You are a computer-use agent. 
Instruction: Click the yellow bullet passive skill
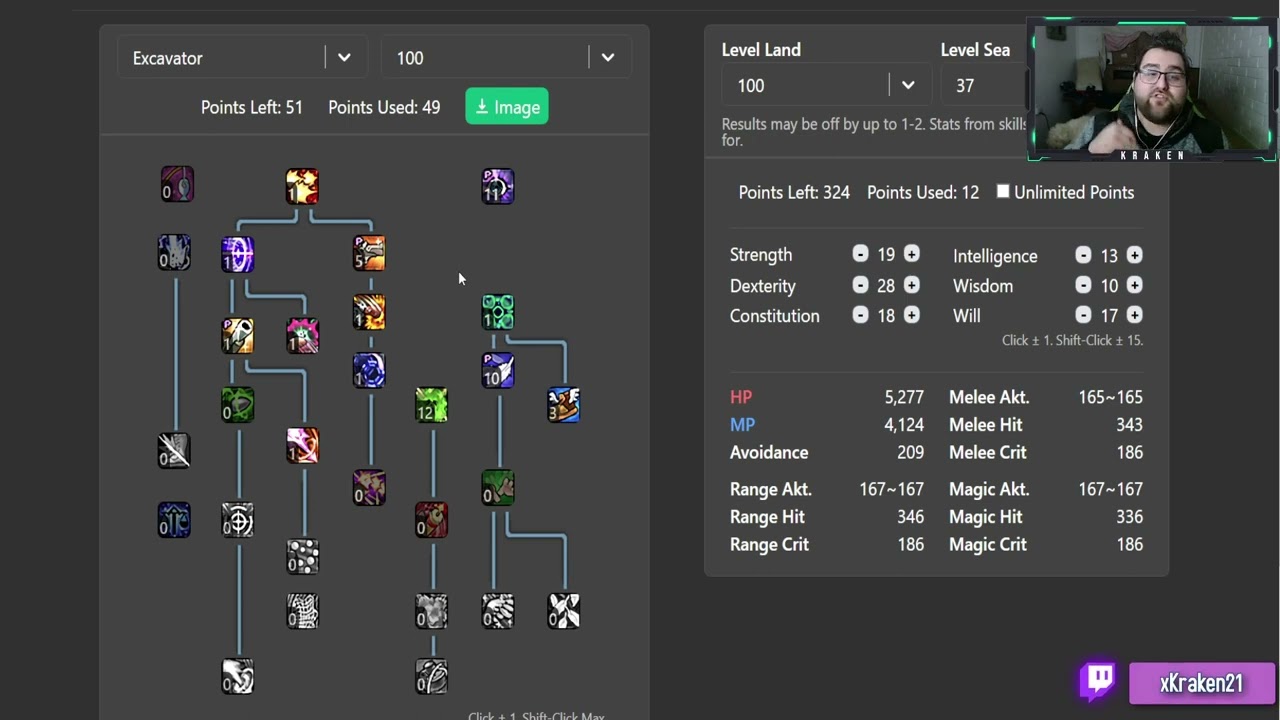click(x=237, y=336)
